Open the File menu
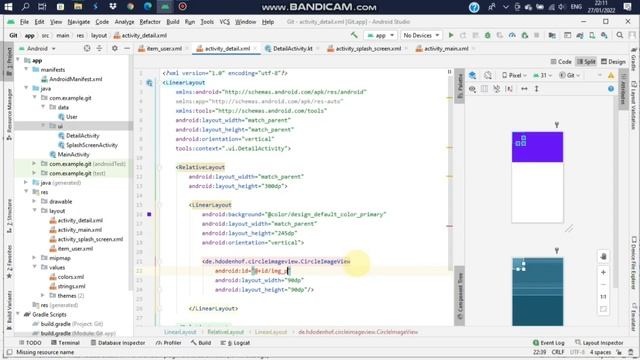The width and height of the screenshot is (640, 360). point(24,22)
